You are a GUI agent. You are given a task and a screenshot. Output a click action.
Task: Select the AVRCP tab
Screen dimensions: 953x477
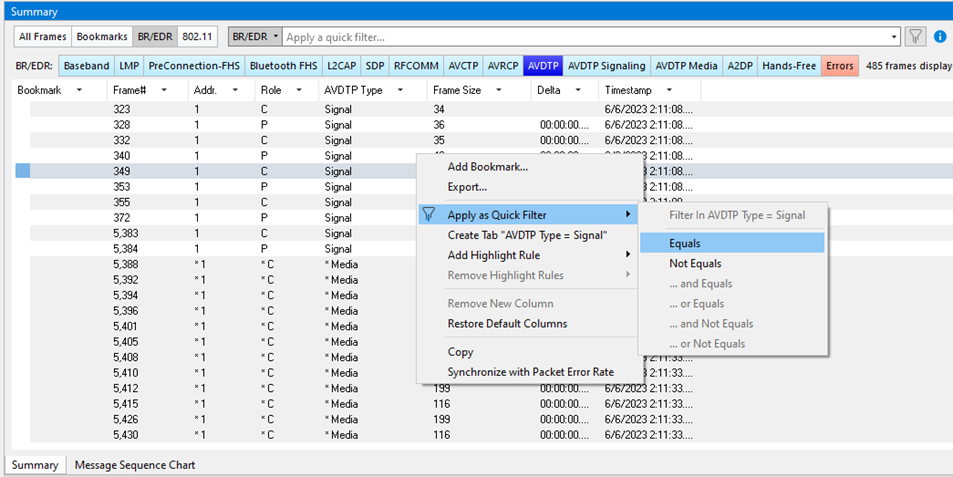tap(503, 66)
